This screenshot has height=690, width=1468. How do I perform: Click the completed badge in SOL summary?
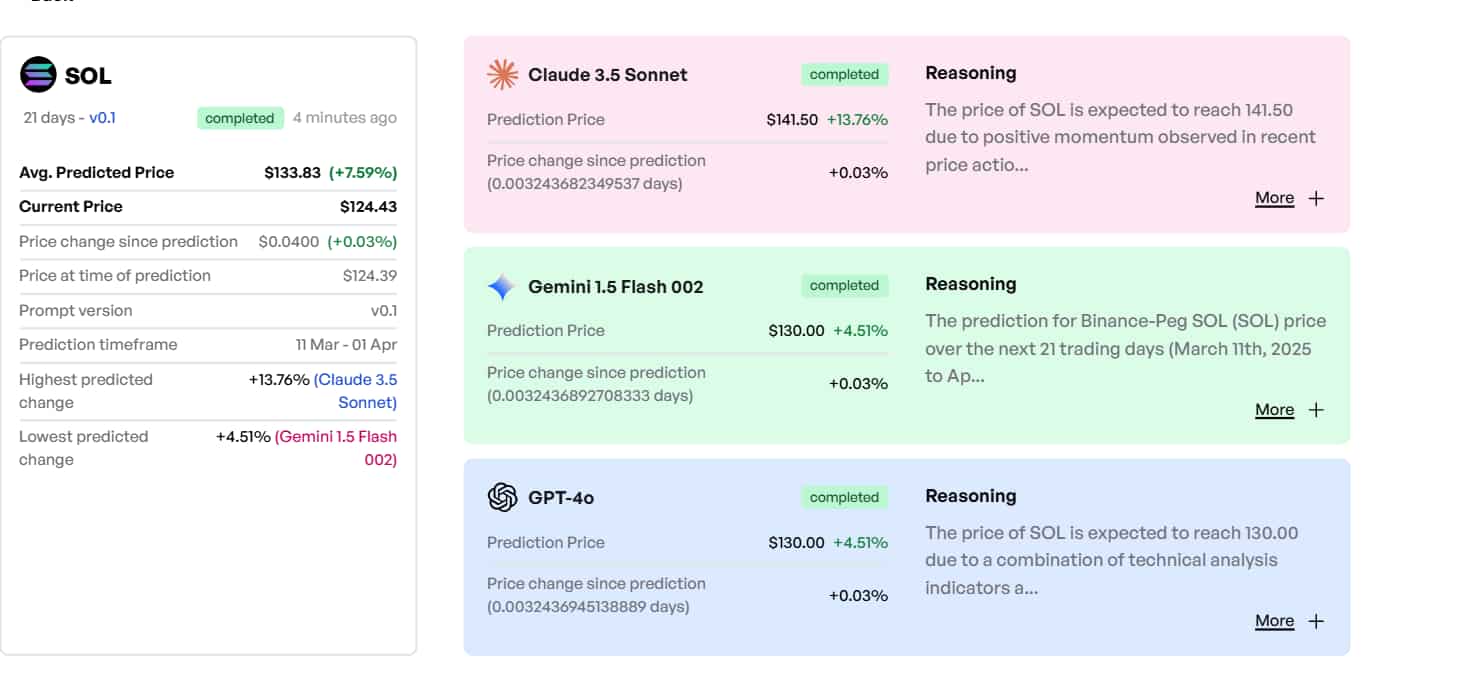[240, 118]
